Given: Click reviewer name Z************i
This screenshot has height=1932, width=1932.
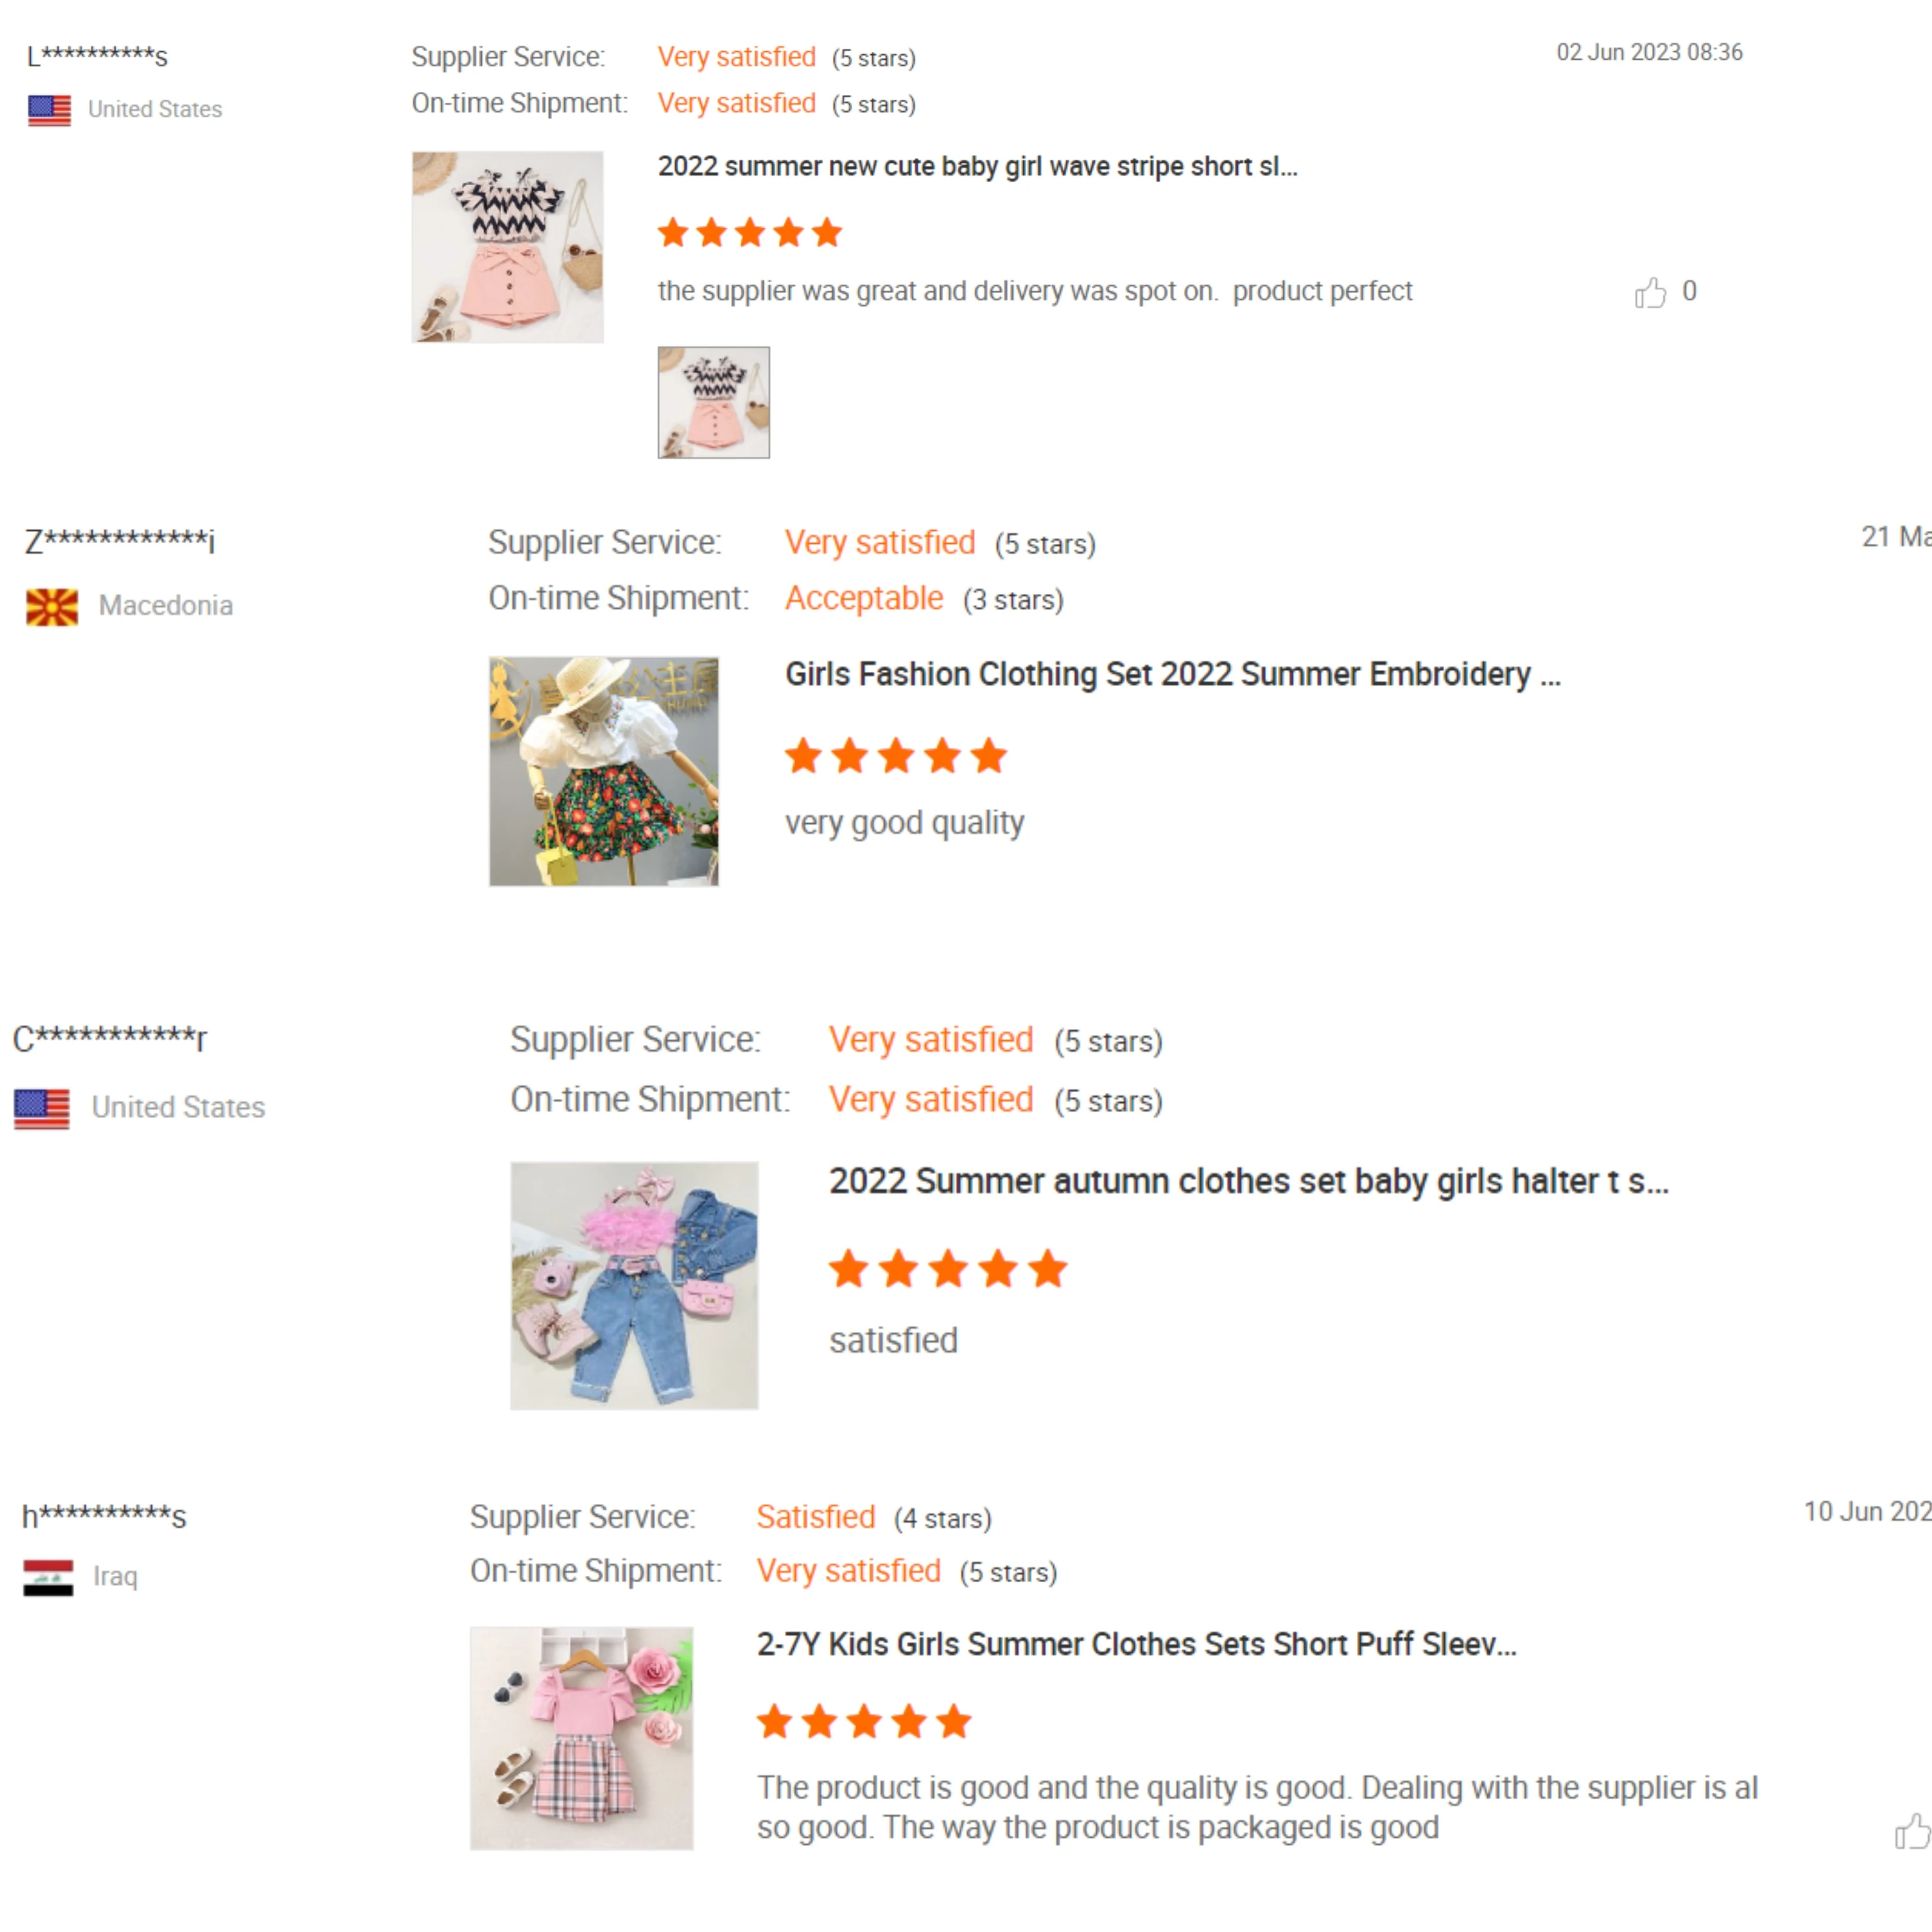Looking at the screenshot, I should coord(120,541).
